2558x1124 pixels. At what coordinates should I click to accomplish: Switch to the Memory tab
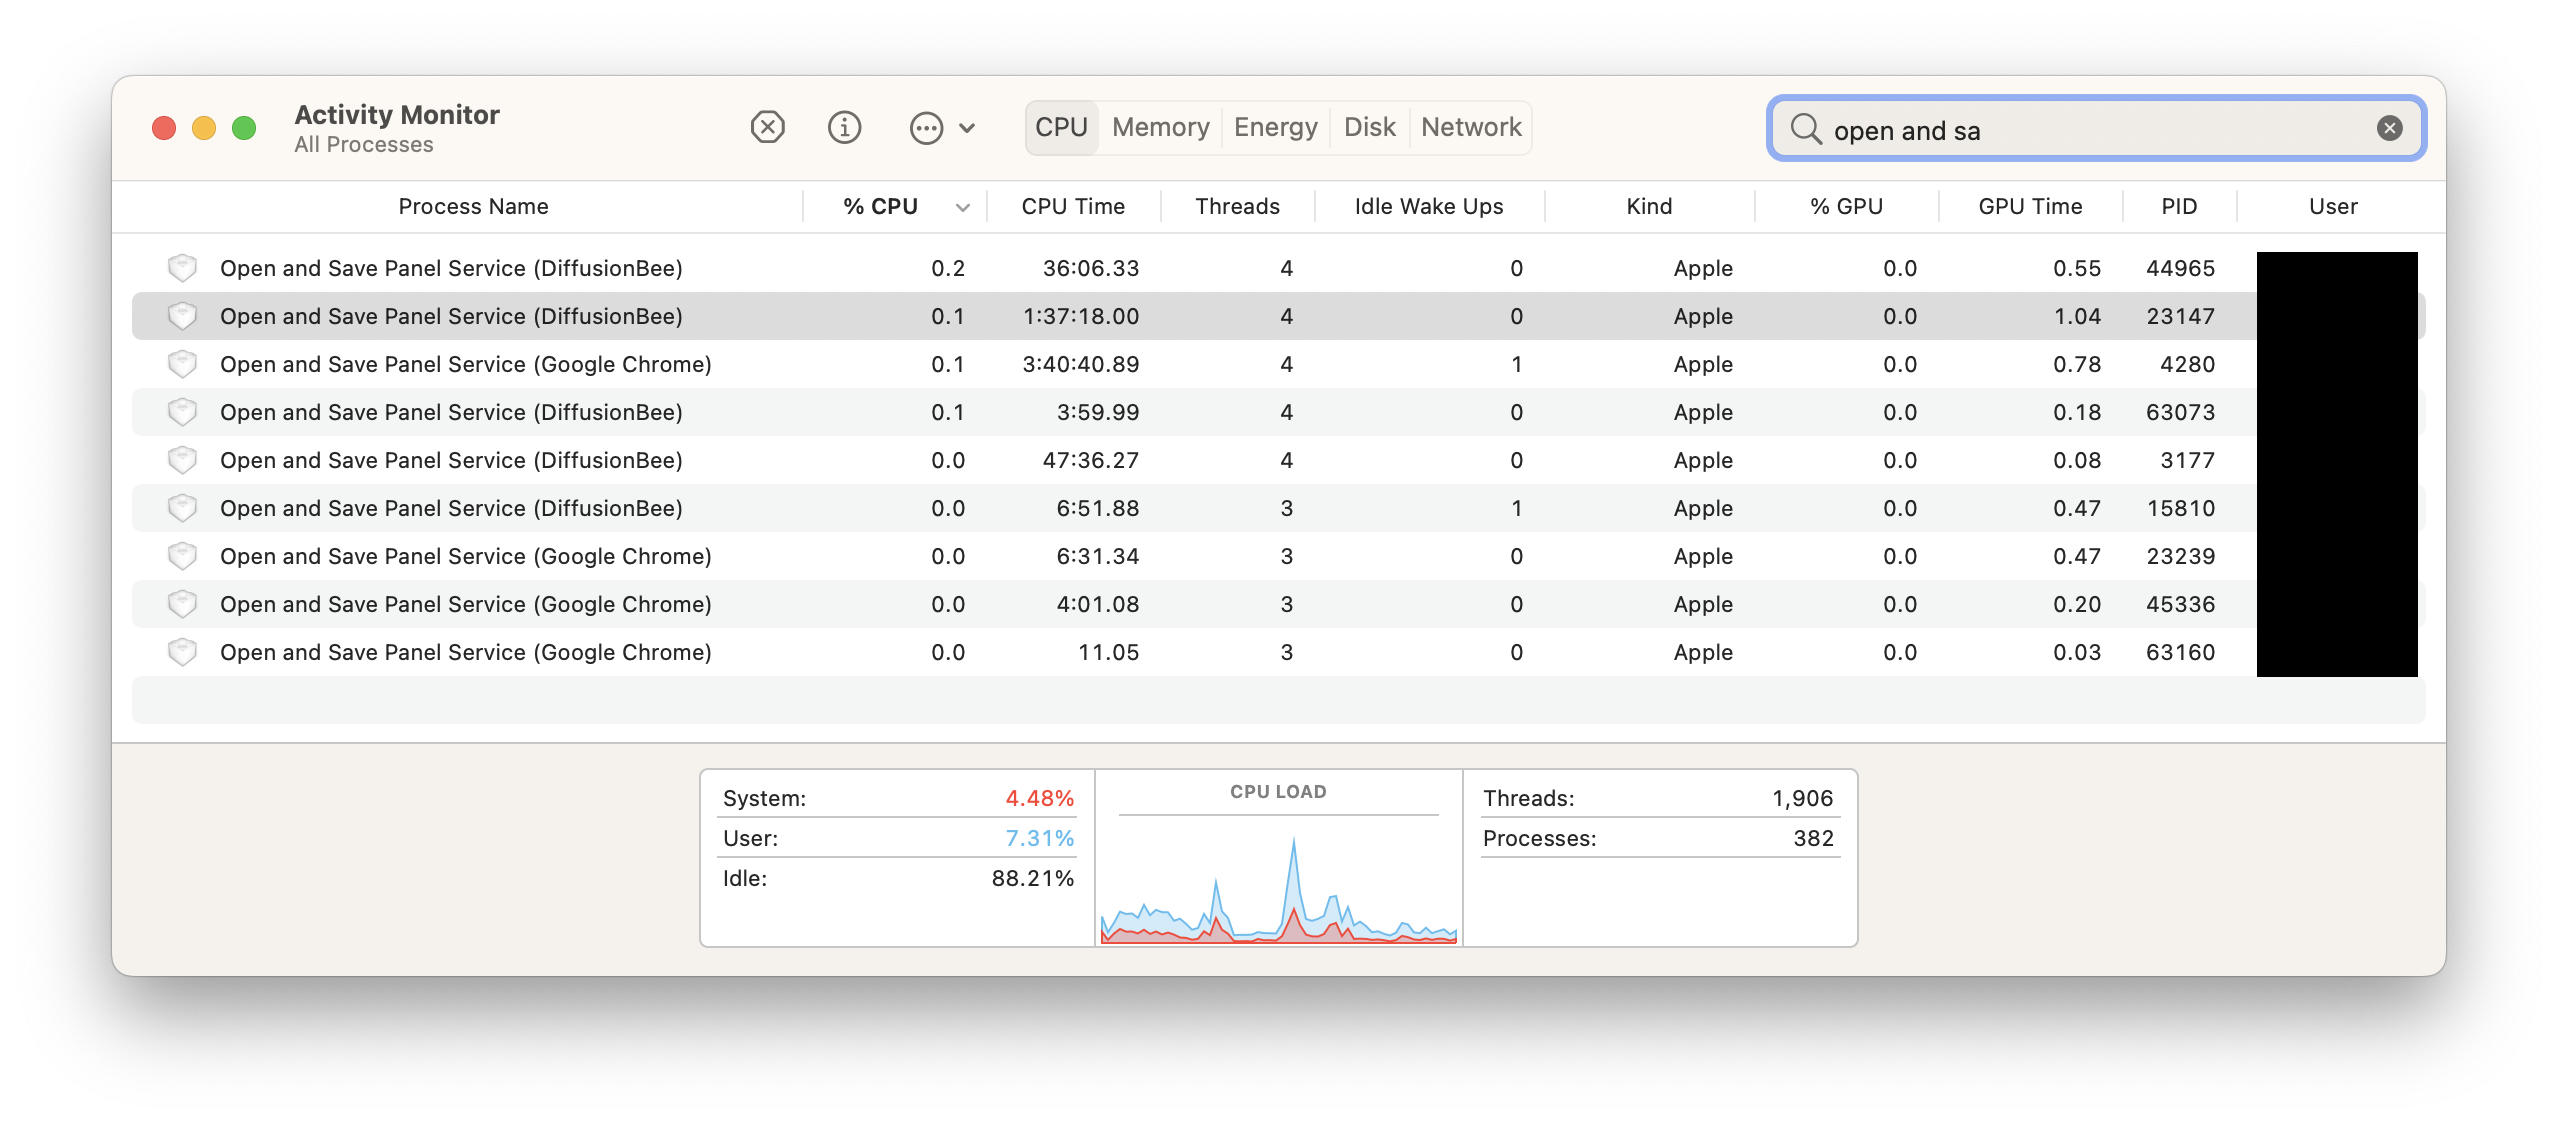click(x=1159, y=127)
